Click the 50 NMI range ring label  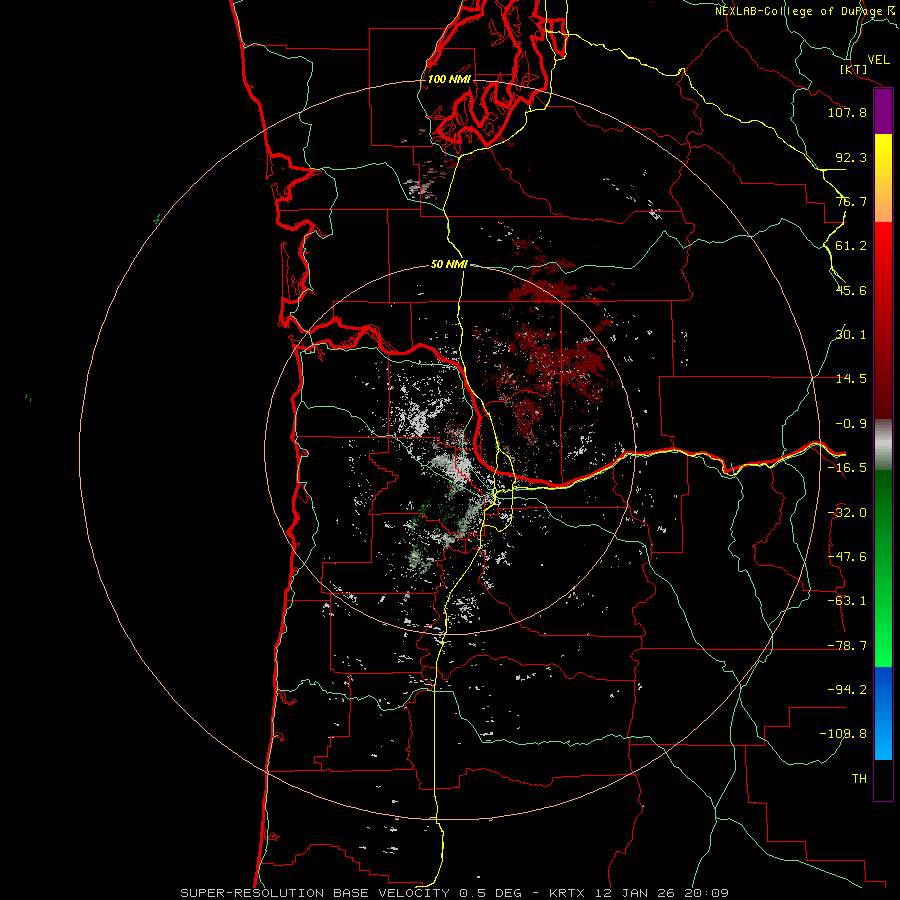click(449, 265)
